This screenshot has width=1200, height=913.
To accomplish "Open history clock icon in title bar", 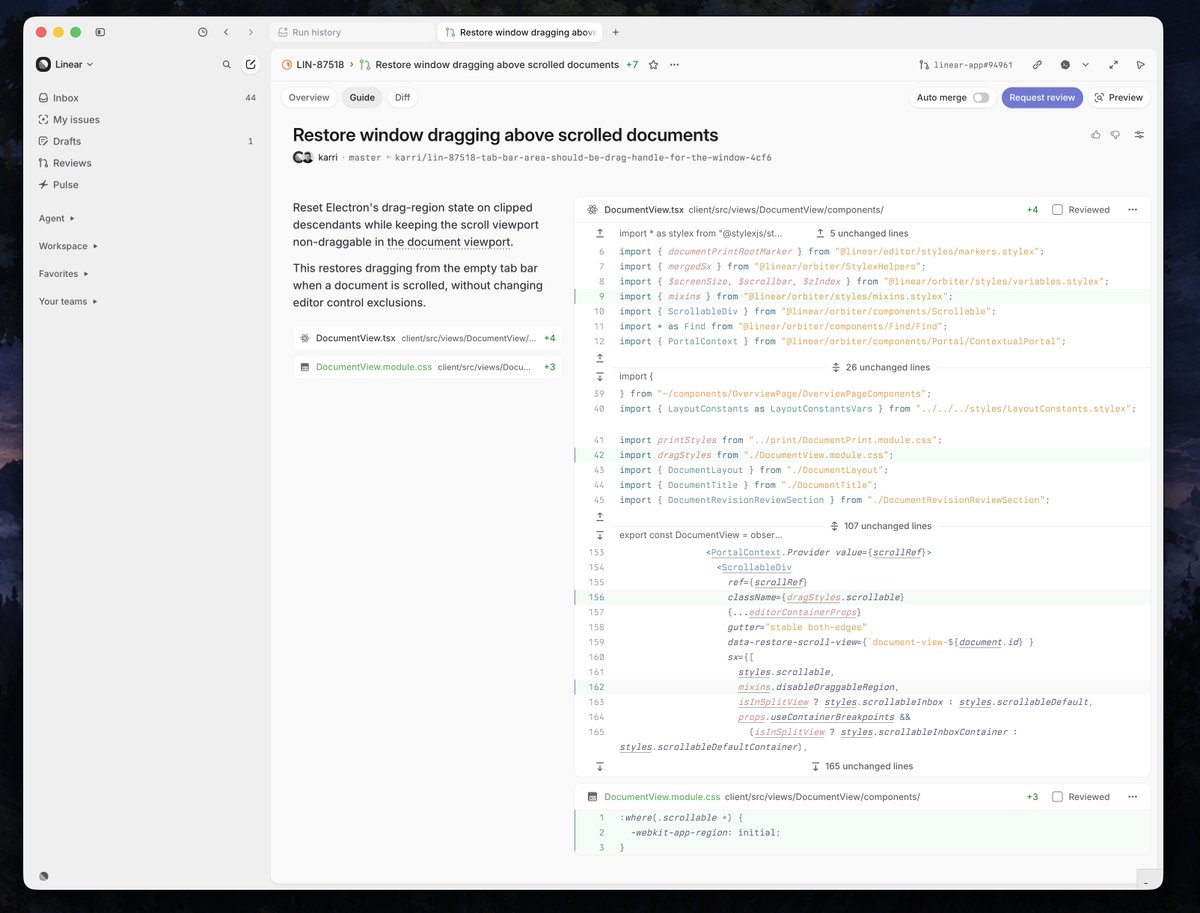I will 203,32.
